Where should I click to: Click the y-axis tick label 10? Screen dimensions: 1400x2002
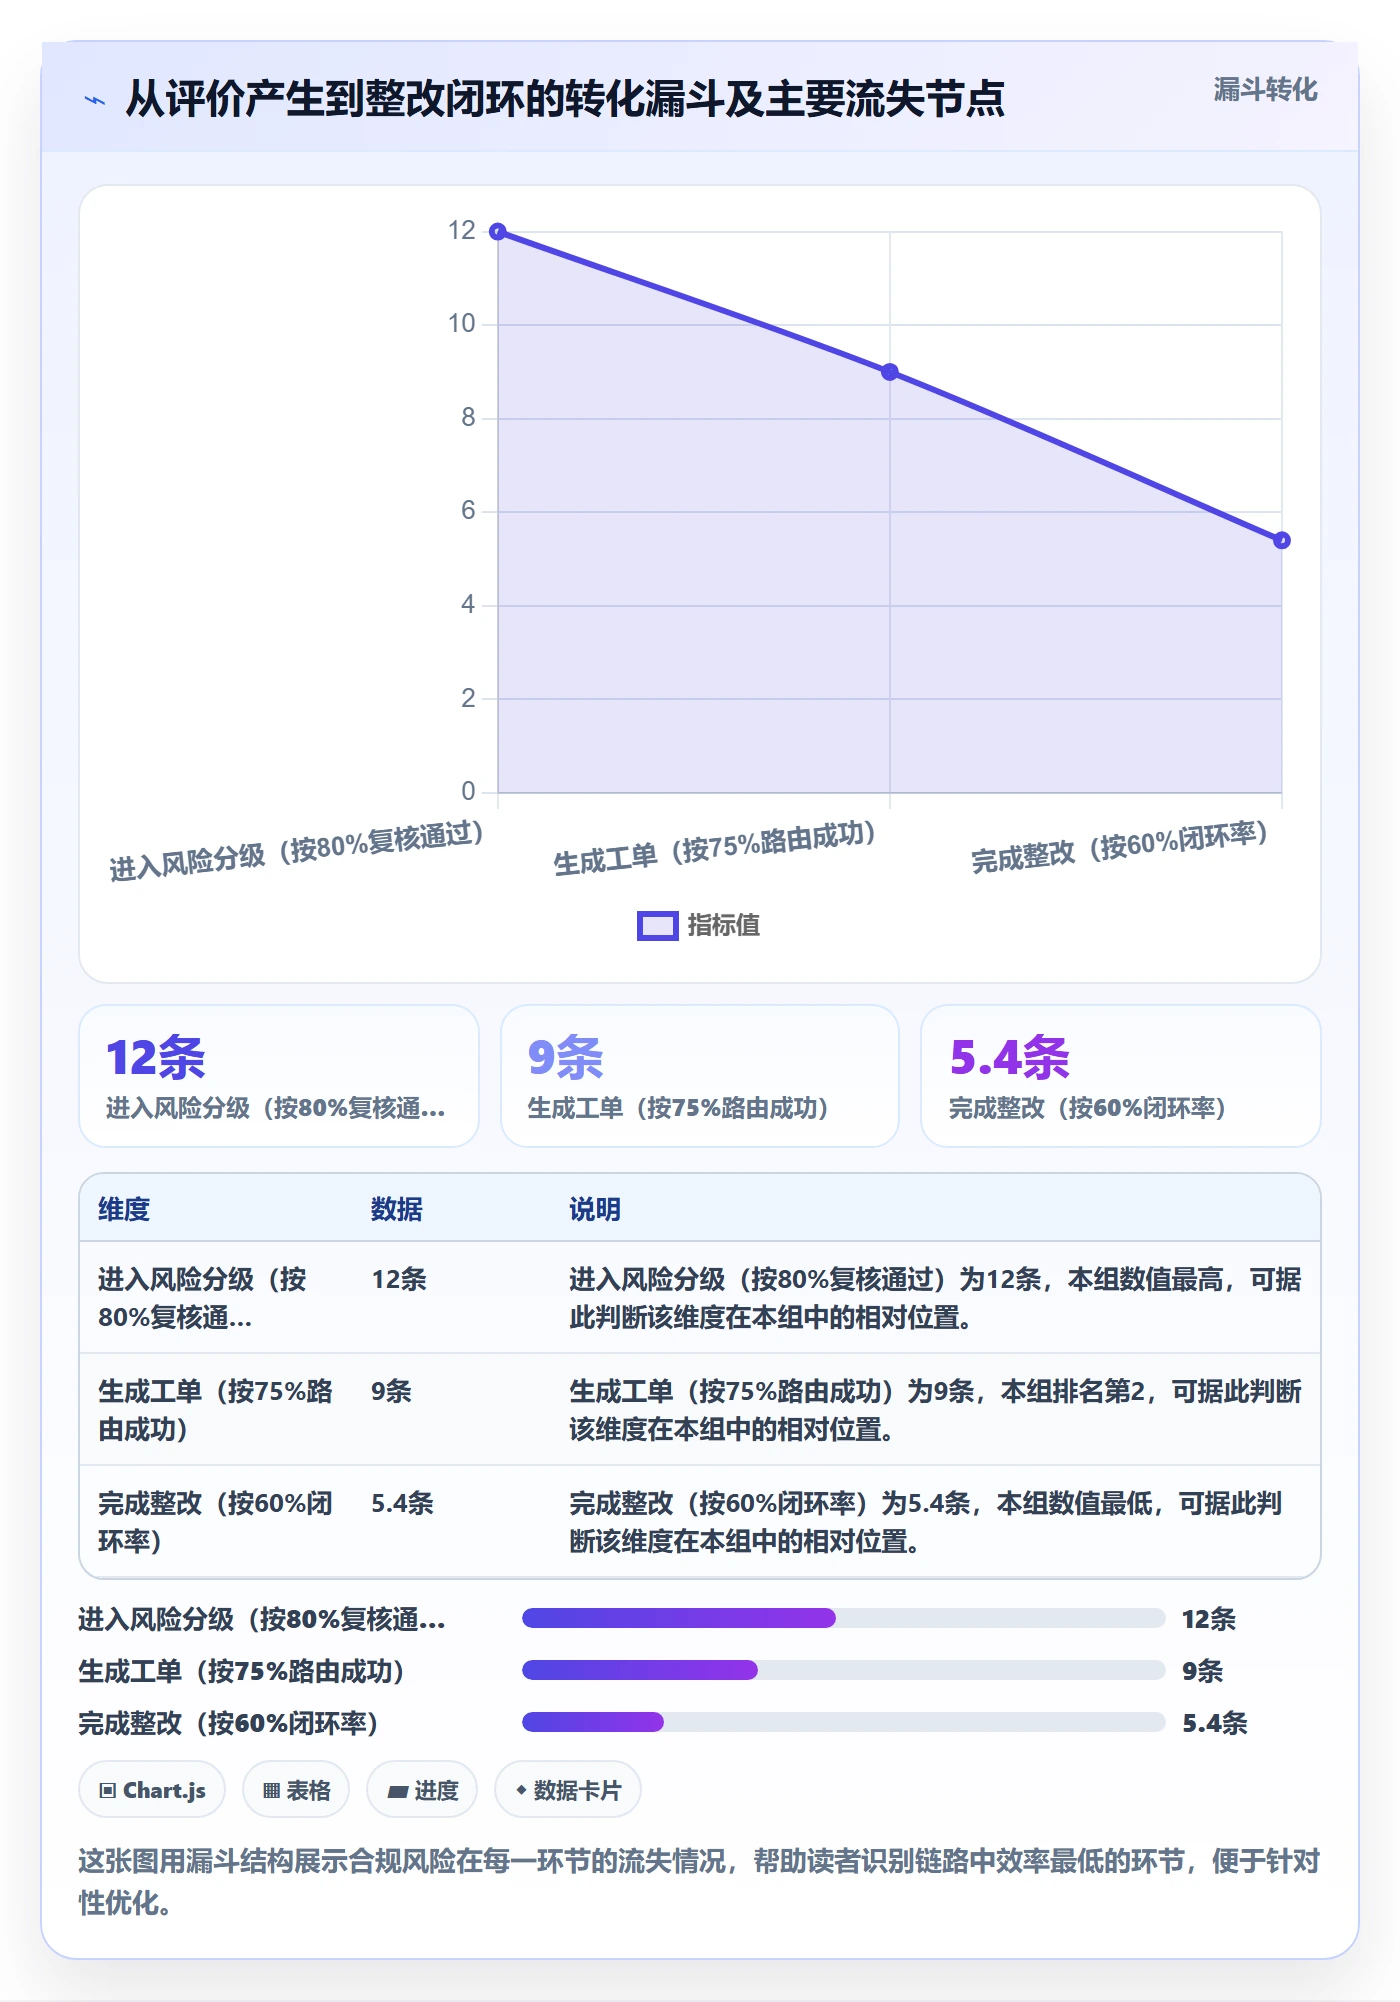(461, 324)
